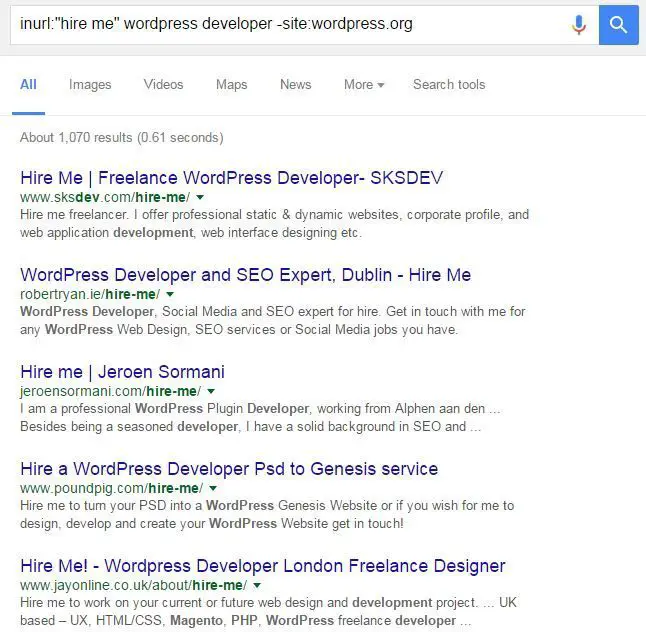
Task: Click the www.sksdev.com/hire-me/ green URL
Action: [x=105, y=197]
